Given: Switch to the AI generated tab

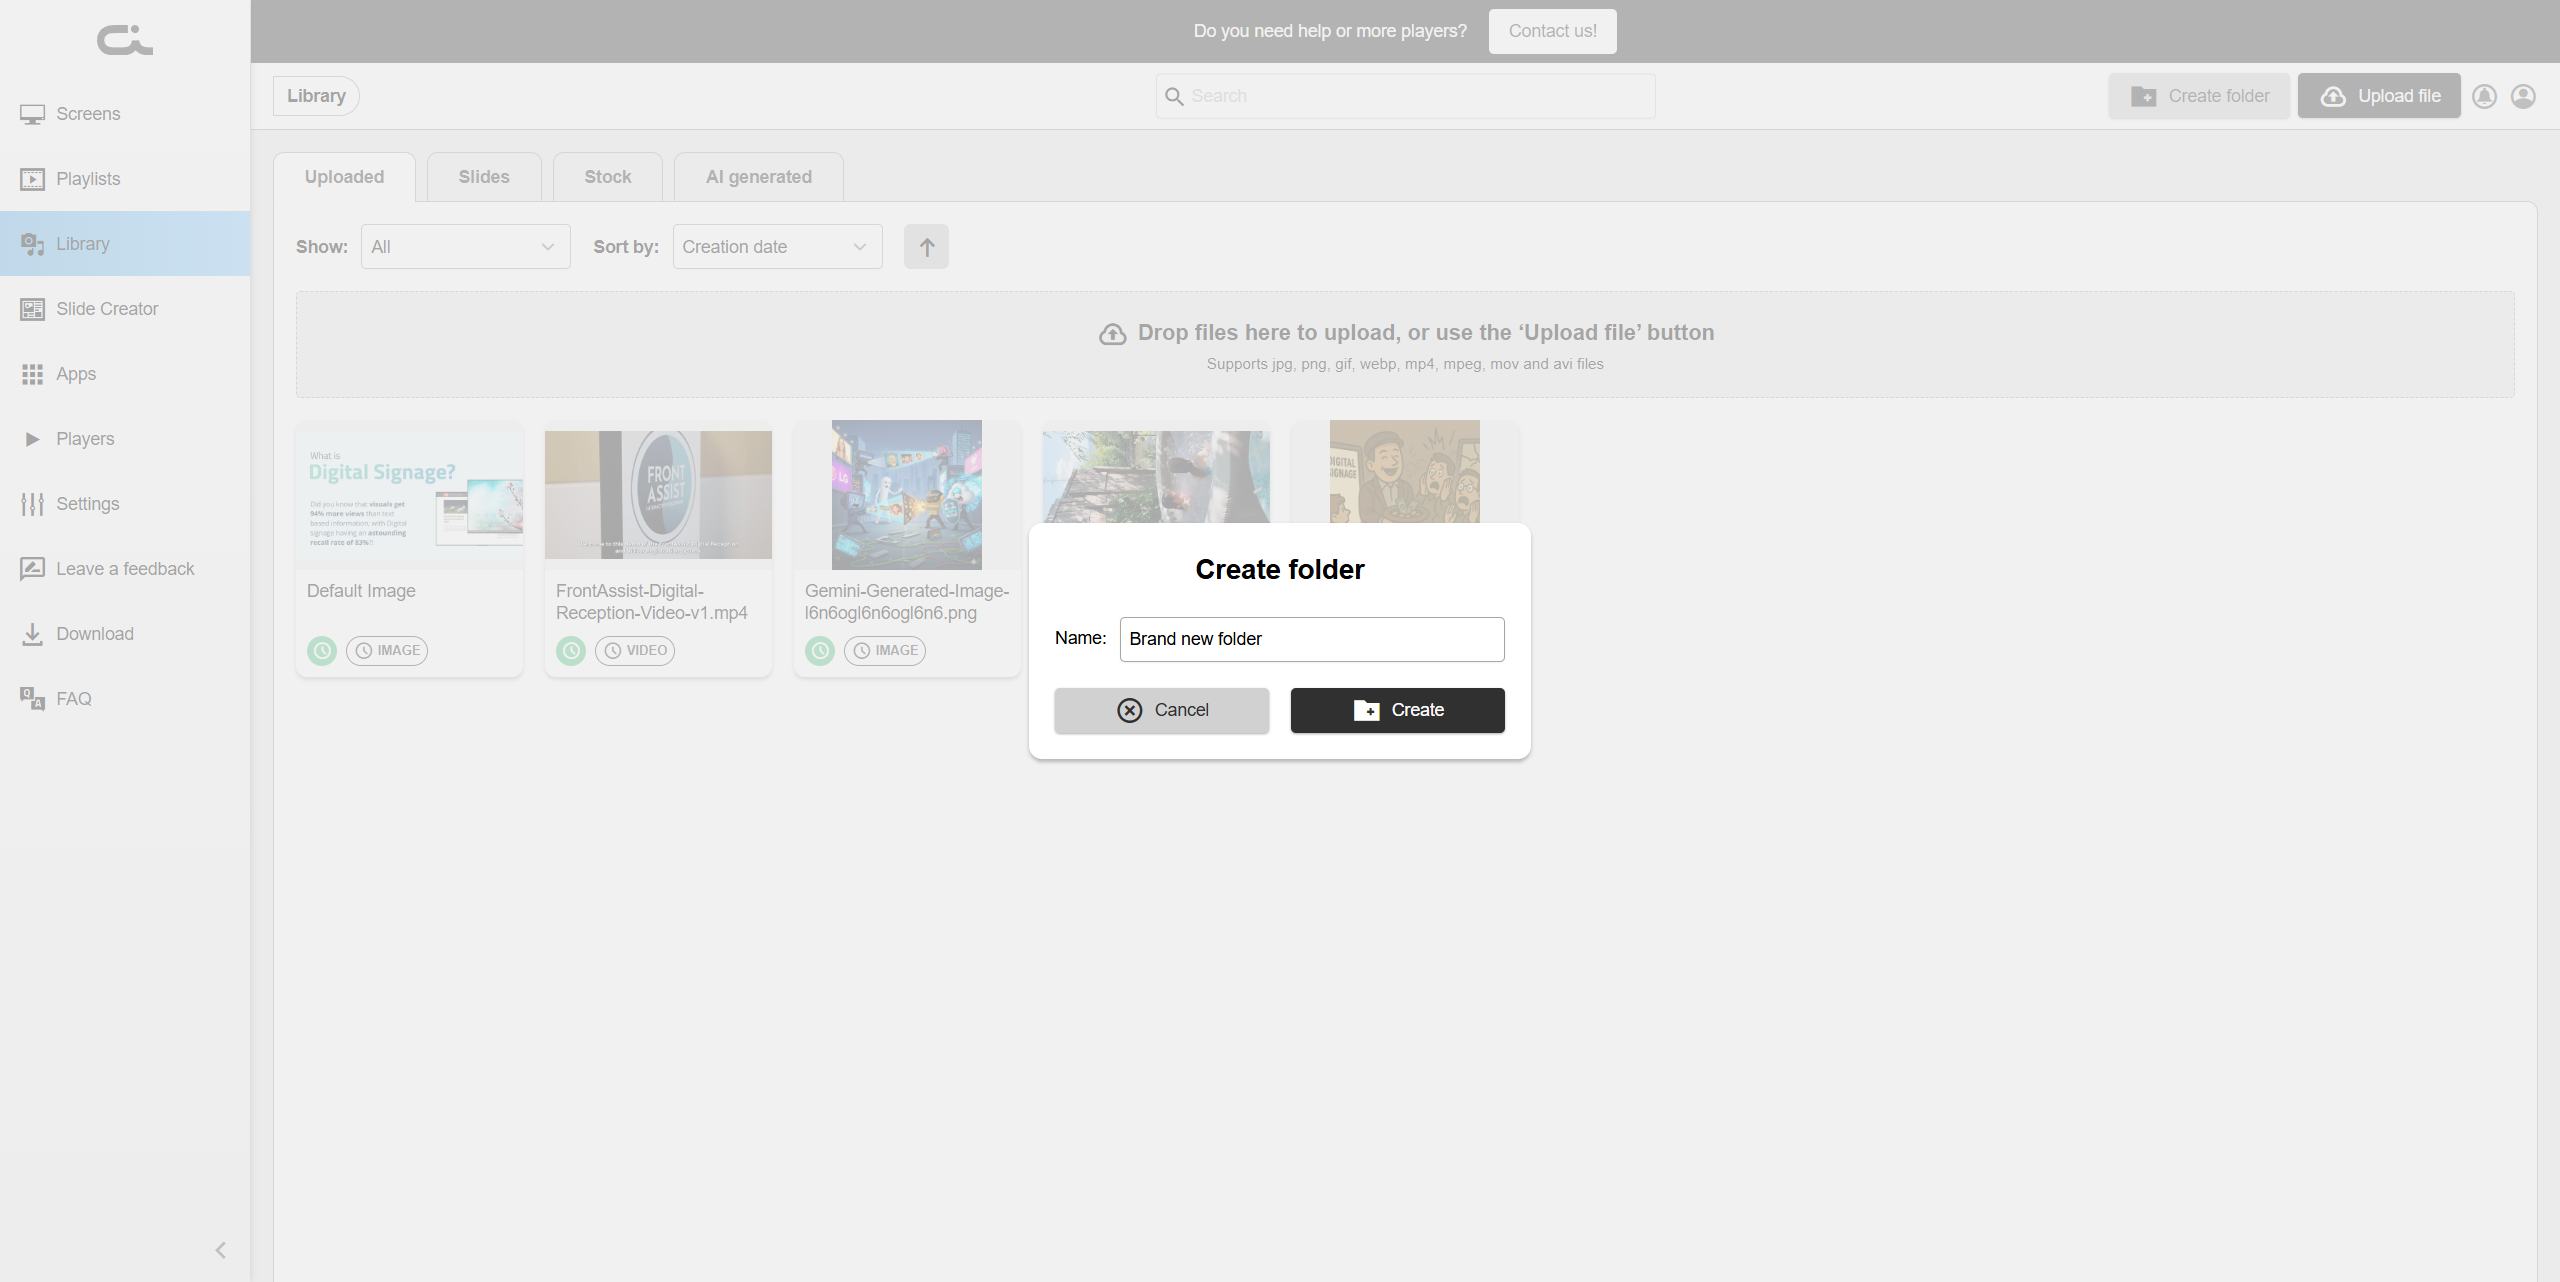Looking at the screenshot, I should (758, 177).
